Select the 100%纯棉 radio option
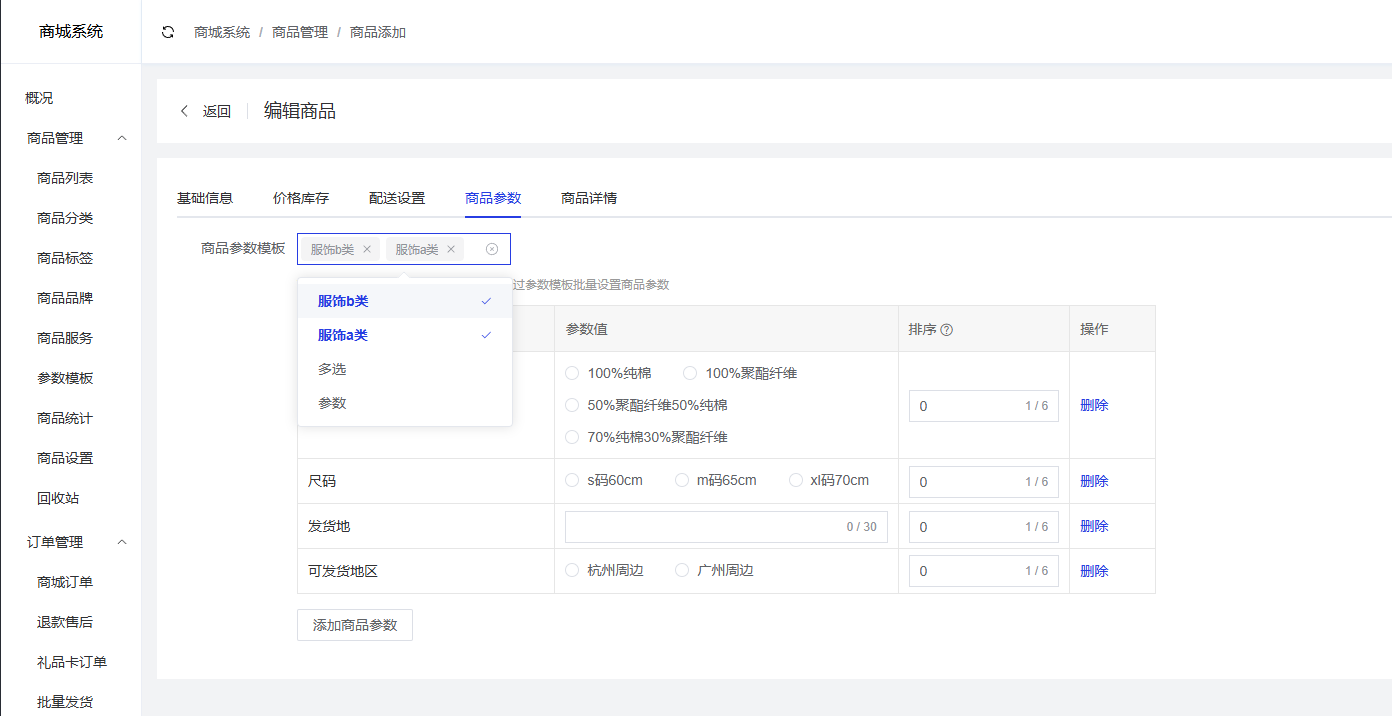Image resolution: width=1392 pixels, height=716 pixels. click(572, 373)
